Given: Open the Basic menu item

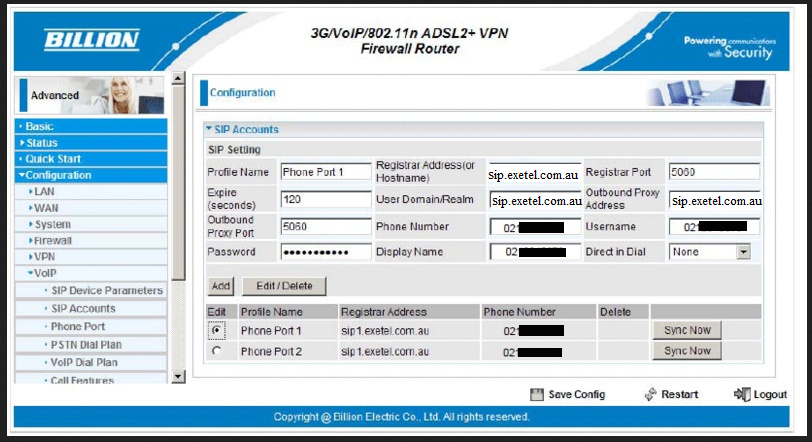Looking at the screenshot, I should coord(91,126).
